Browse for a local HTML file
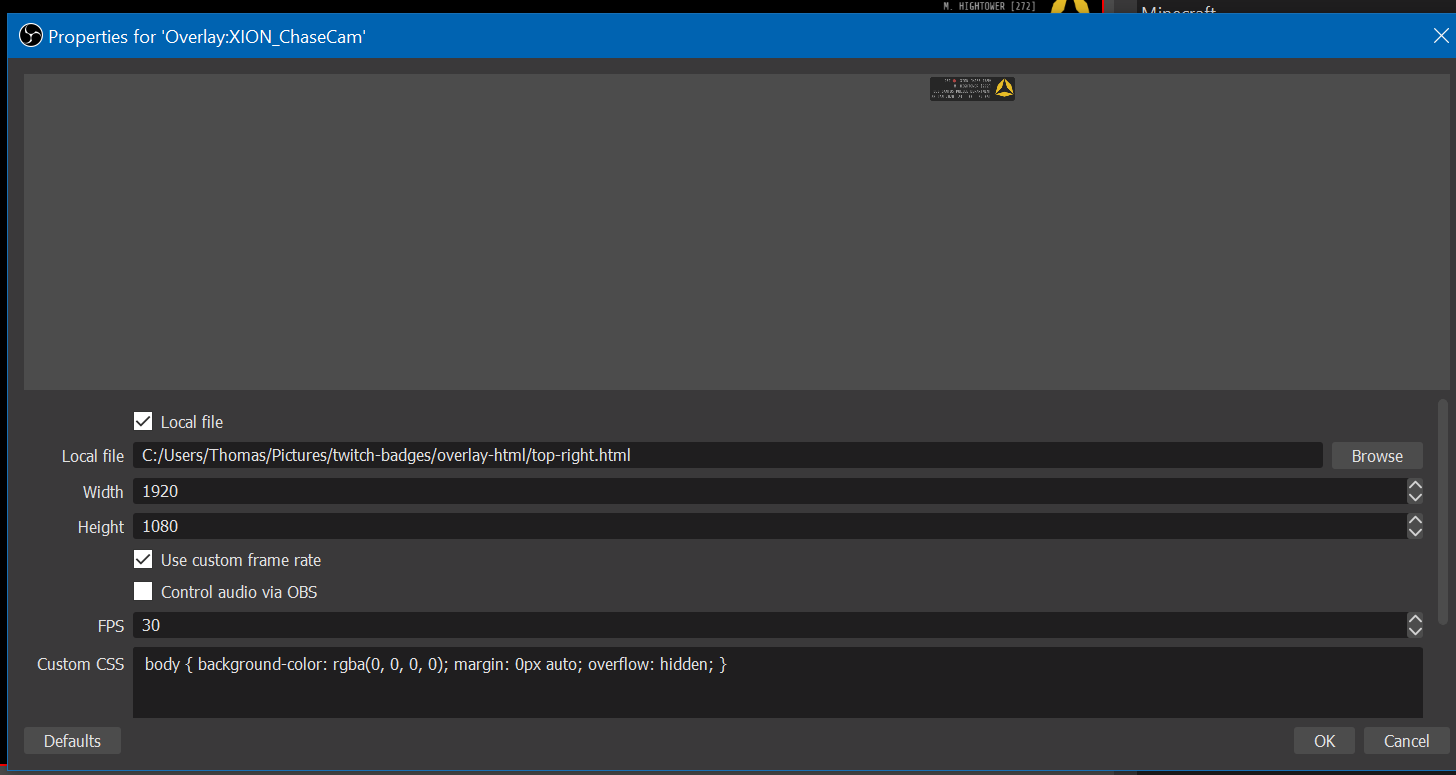The image size is (1456, 775). [x=1377, y=456]
